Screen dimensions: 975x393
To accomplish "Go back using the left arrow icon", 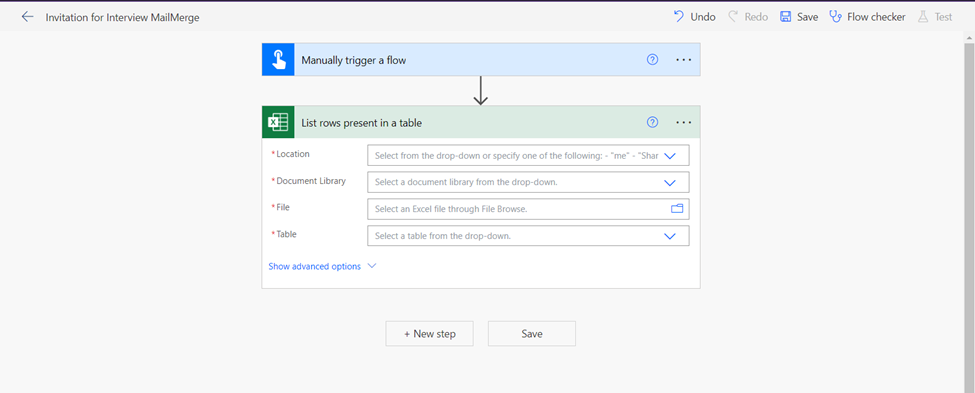I will click(27, 17).
